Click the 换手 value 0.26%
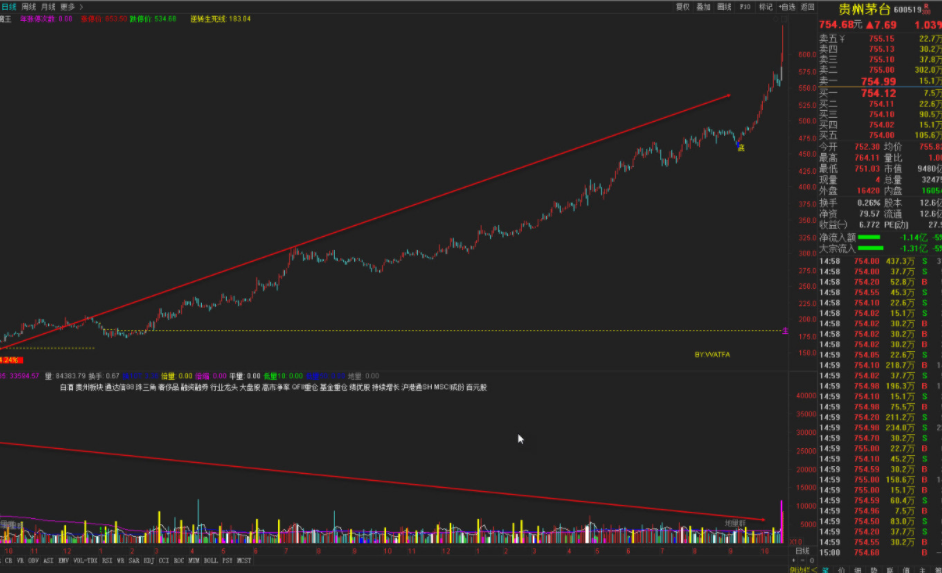The image size is (942, 573). tap(869, 202)
